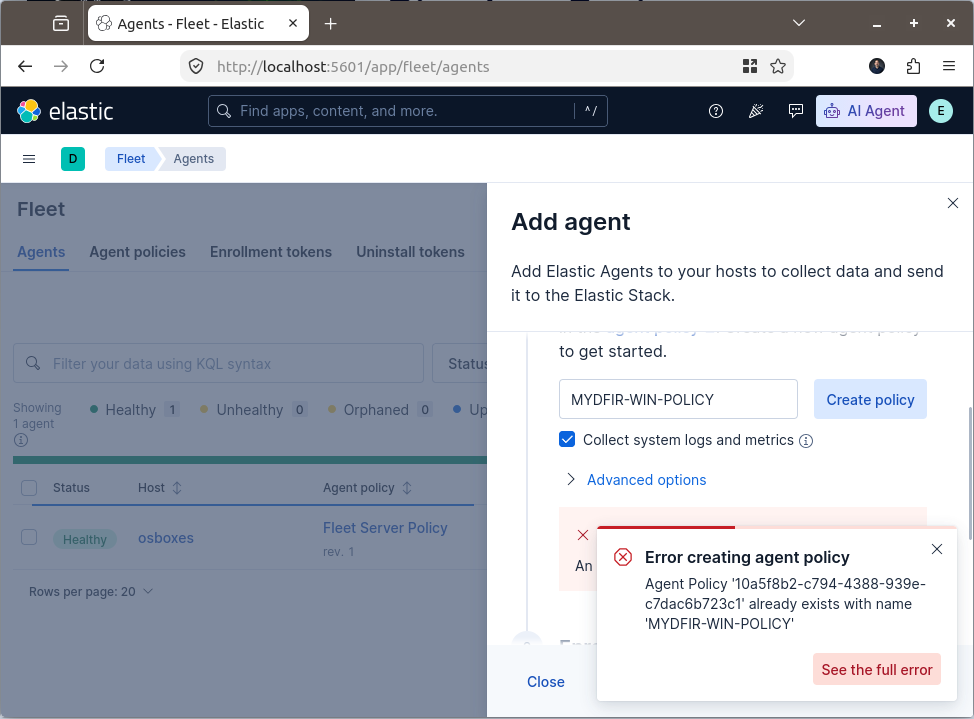This screenshot has height=719, width=974.
Task: Close the Add agent flyout with X
Action: tap(952, 203)
